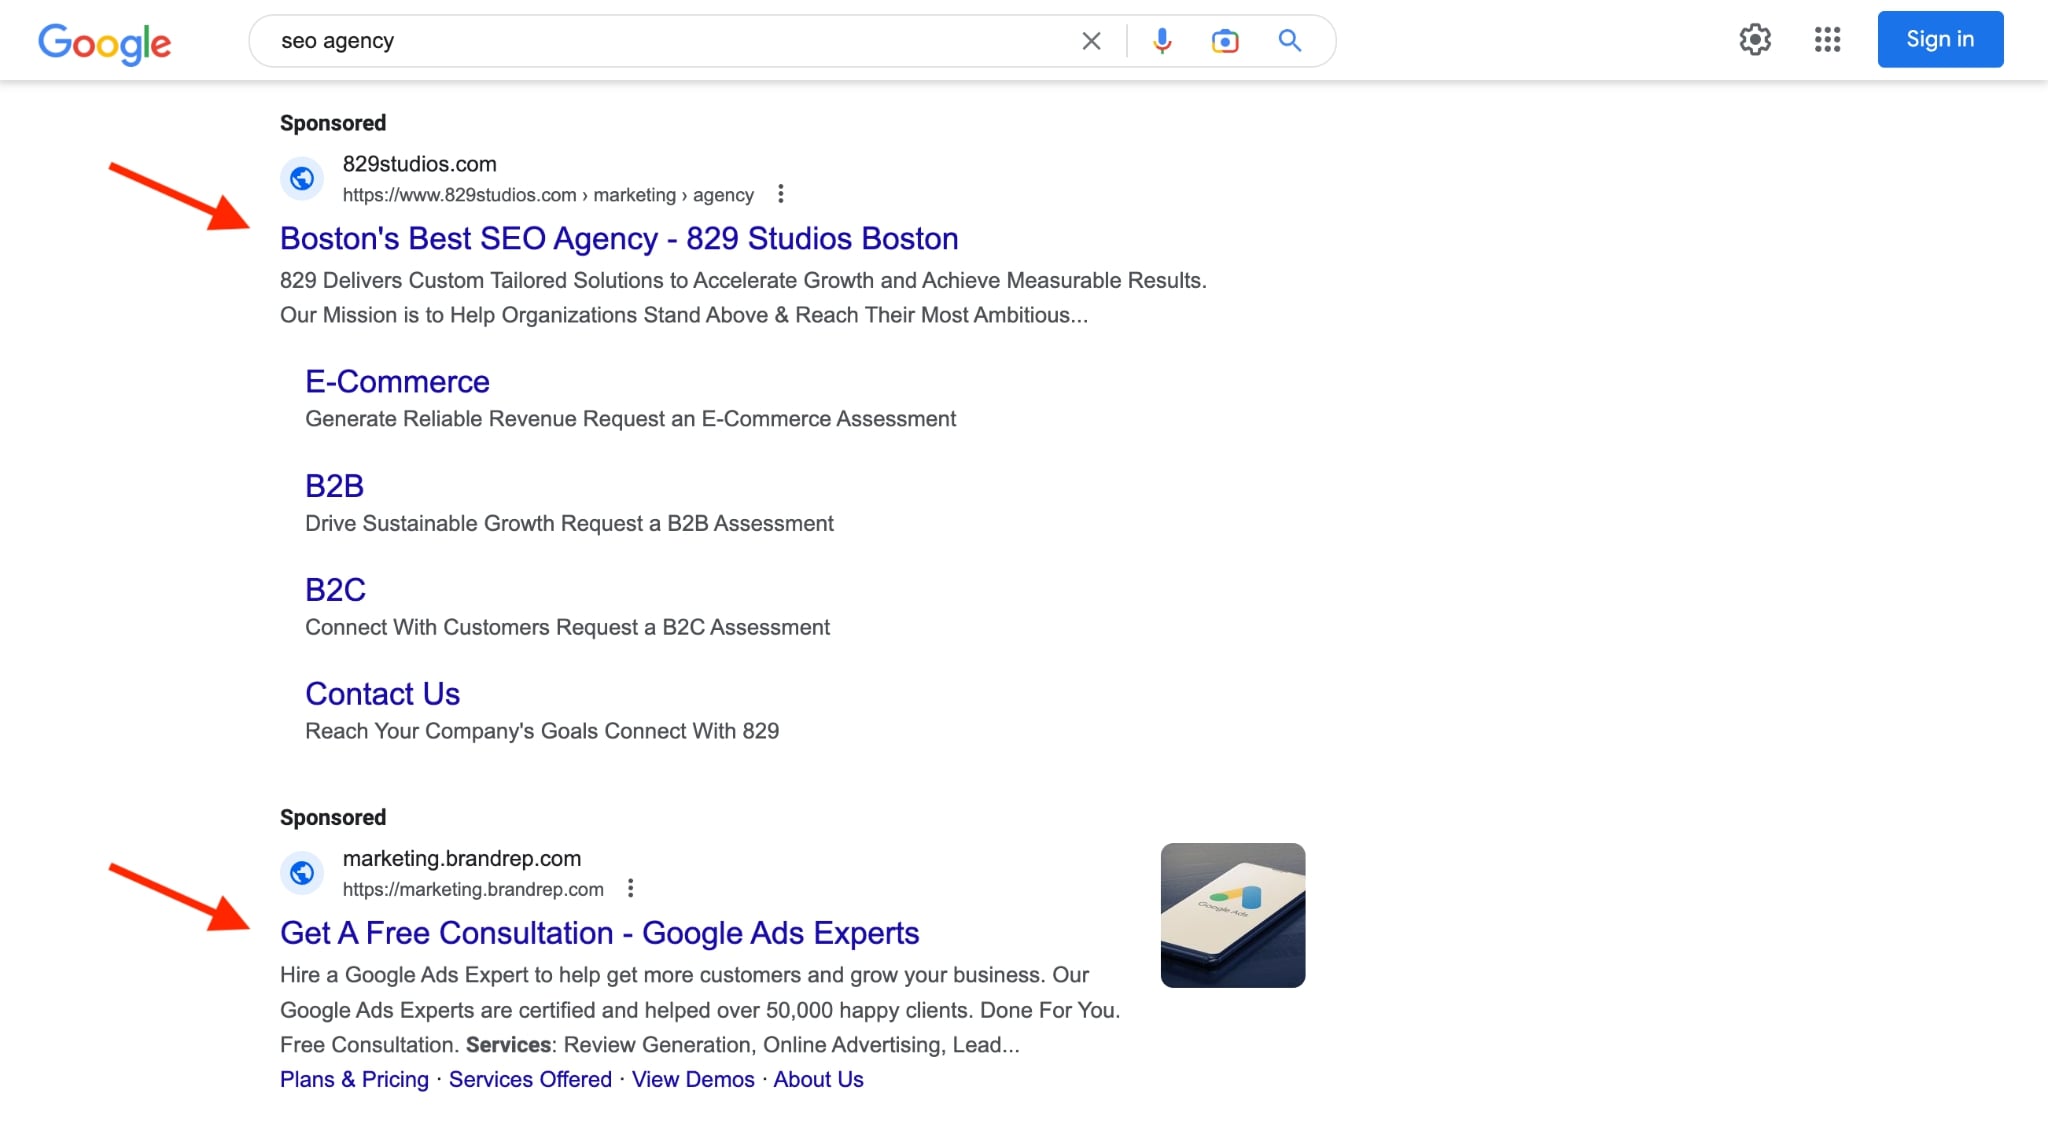This screenshot has width=2048, height=1134.
Task: Open search by image camera icon
Action: pos(1225,41)
